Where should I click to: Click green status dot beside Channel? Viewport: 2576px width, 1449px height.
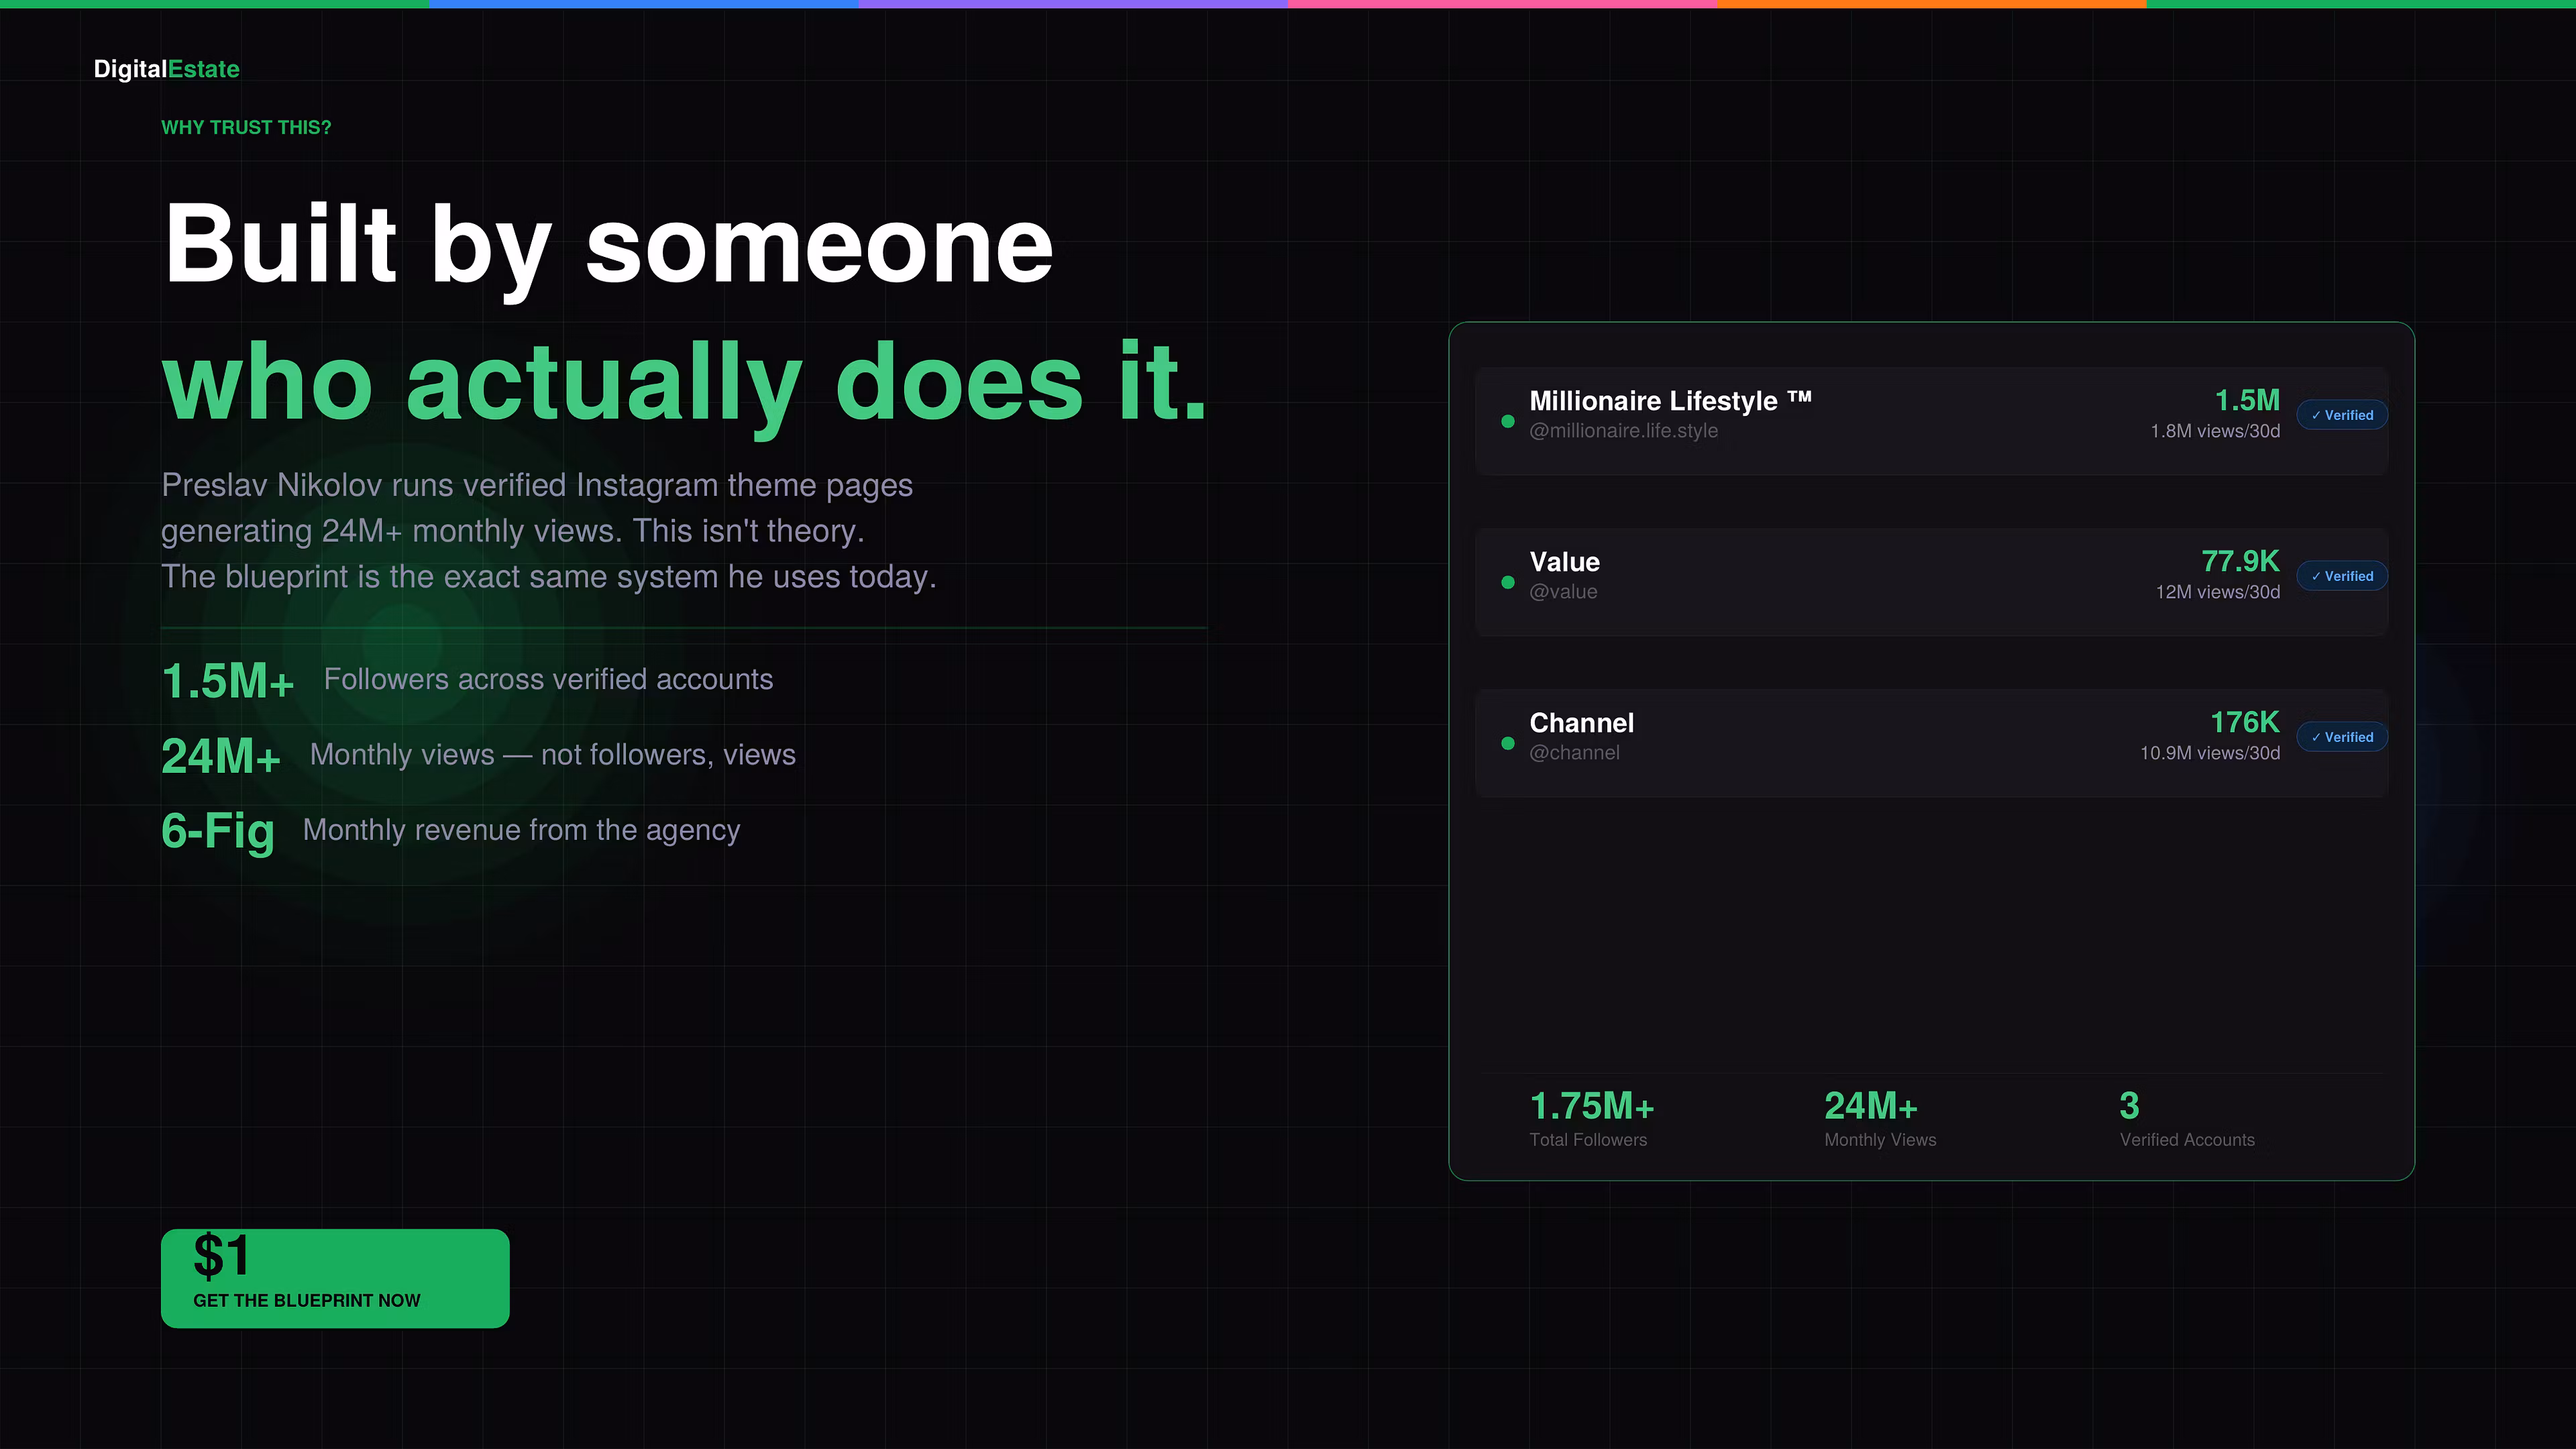click(1507, 743)
